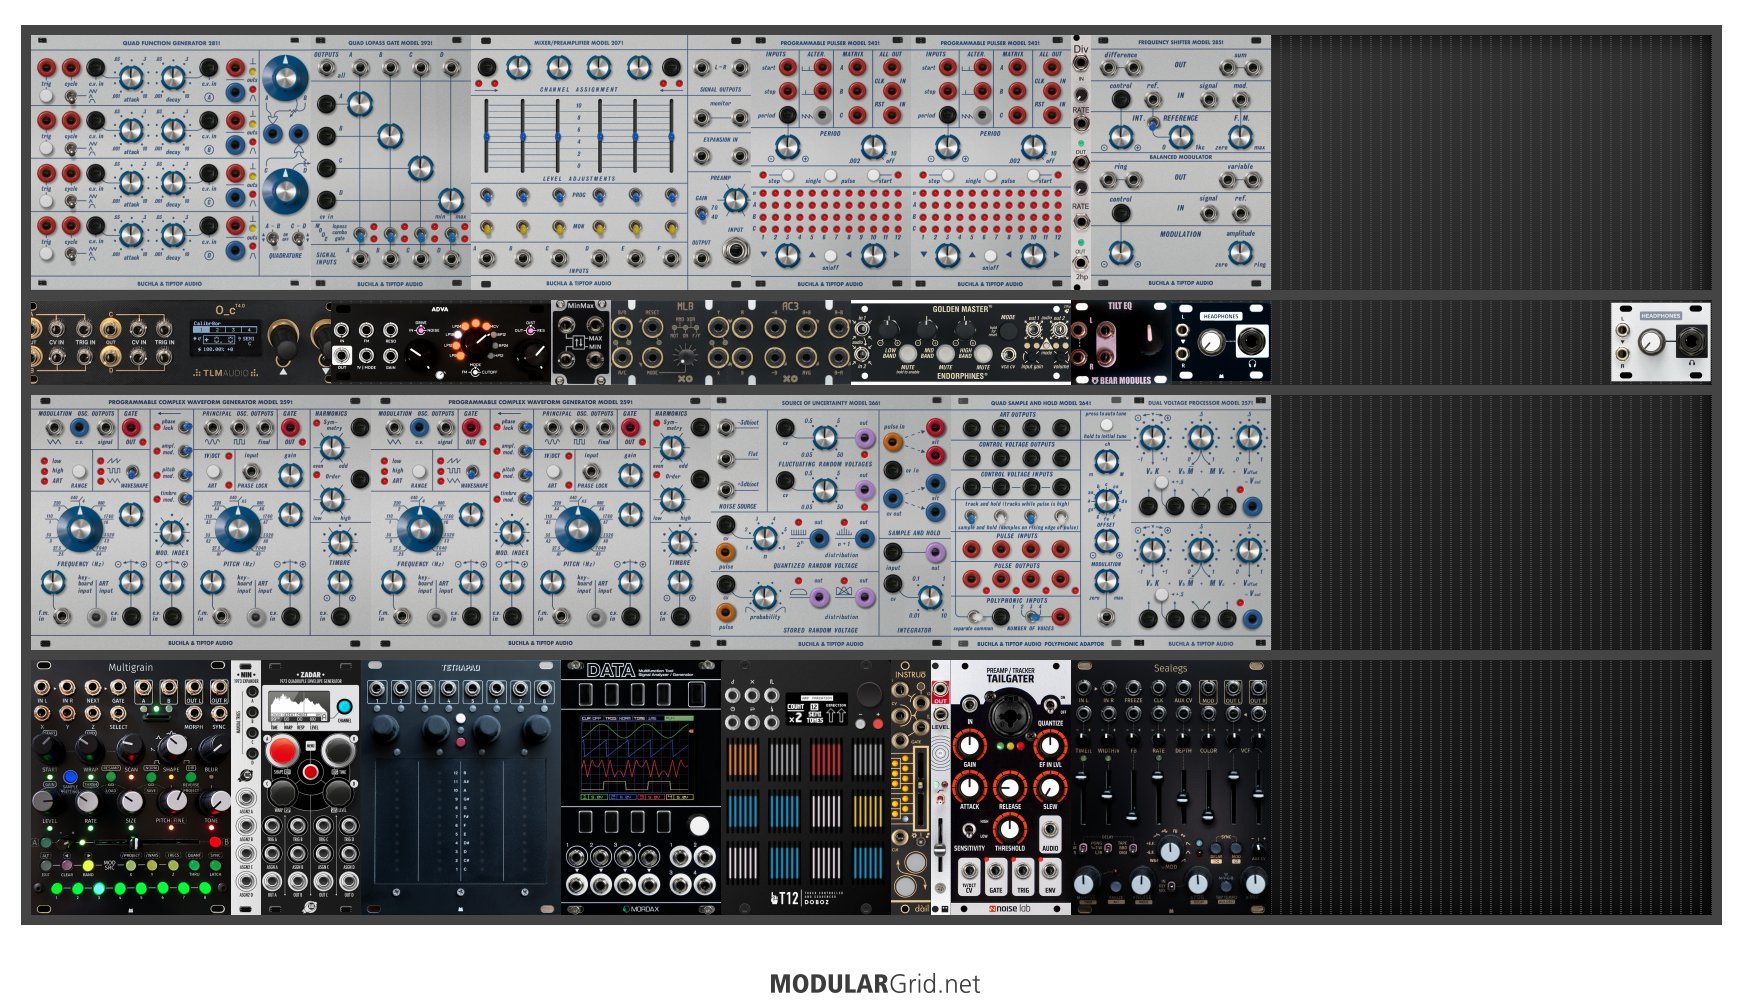Click the SIZE knob on Multigrain
The width and height of the screenshot is (1752, 1005).
pyautogui.click(x=131, y=800)
